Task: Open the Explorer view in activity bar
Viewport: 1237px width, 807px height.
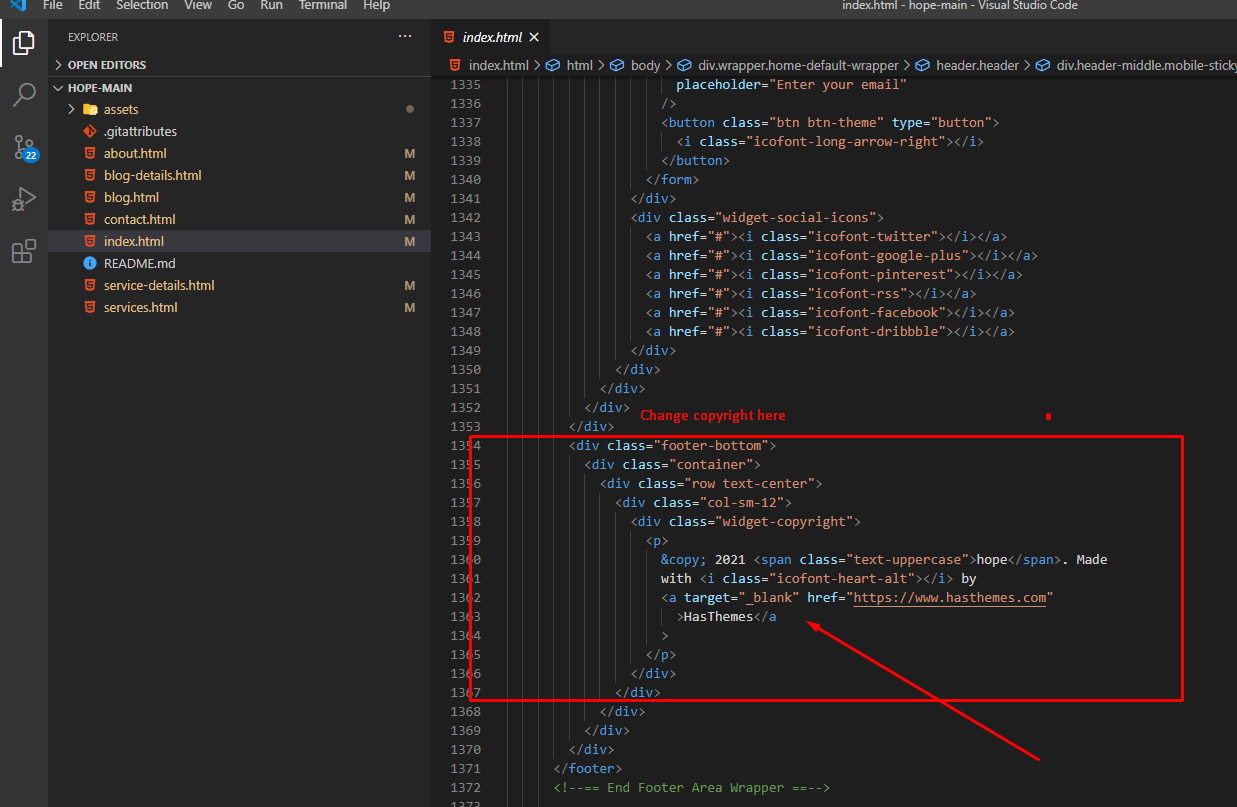Action: (23, 43)
